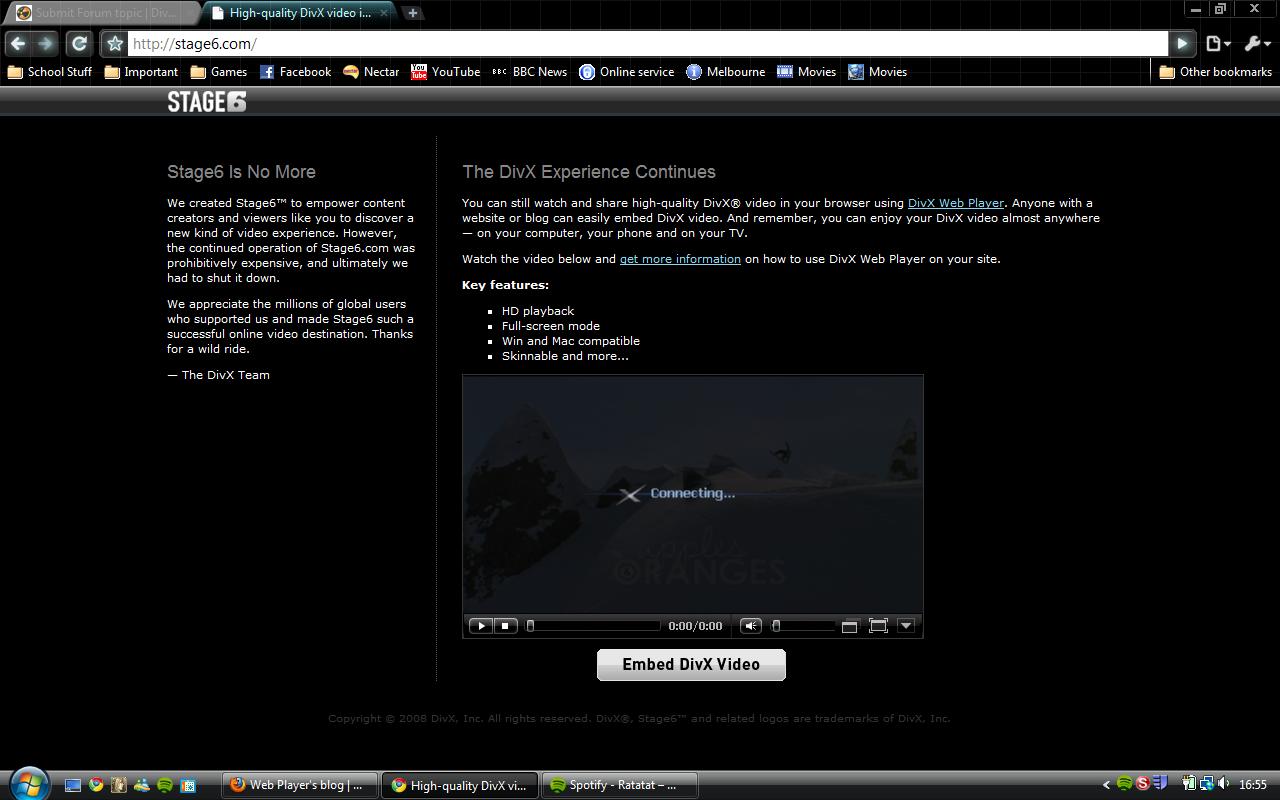Open the Facebook bookmark

point(295,72)
